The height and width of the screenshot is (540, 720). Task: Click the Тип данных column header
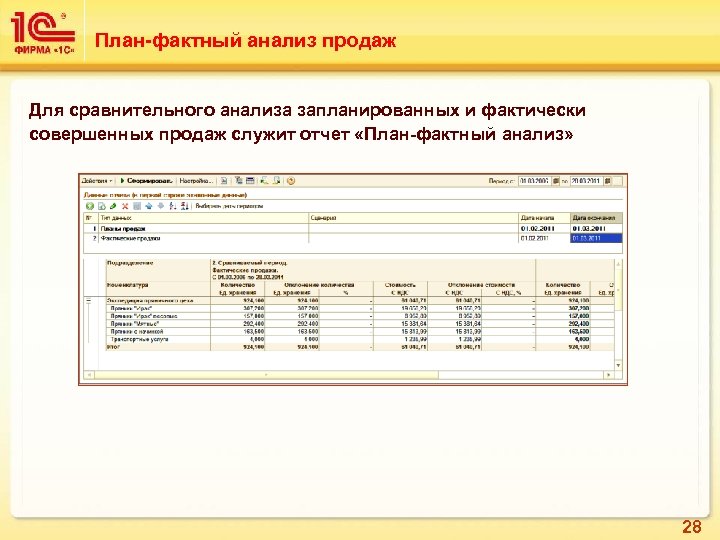coord(203,218)
